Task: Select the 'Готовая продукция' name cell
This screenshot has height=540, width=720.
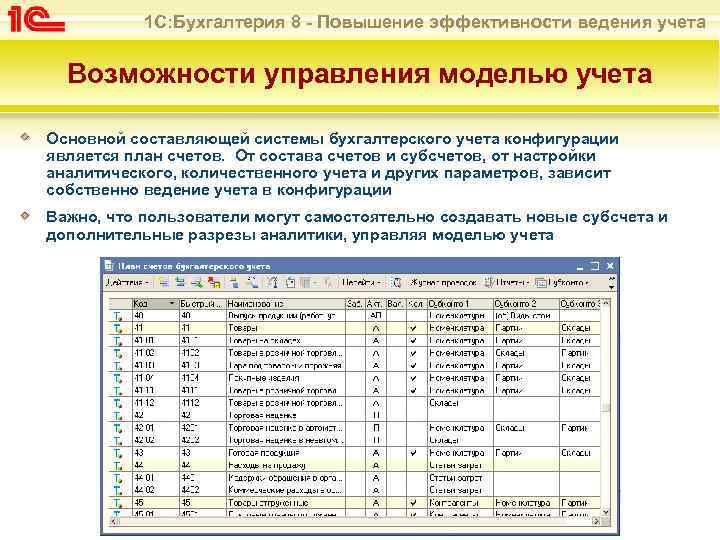Action: tap(285, 453)
